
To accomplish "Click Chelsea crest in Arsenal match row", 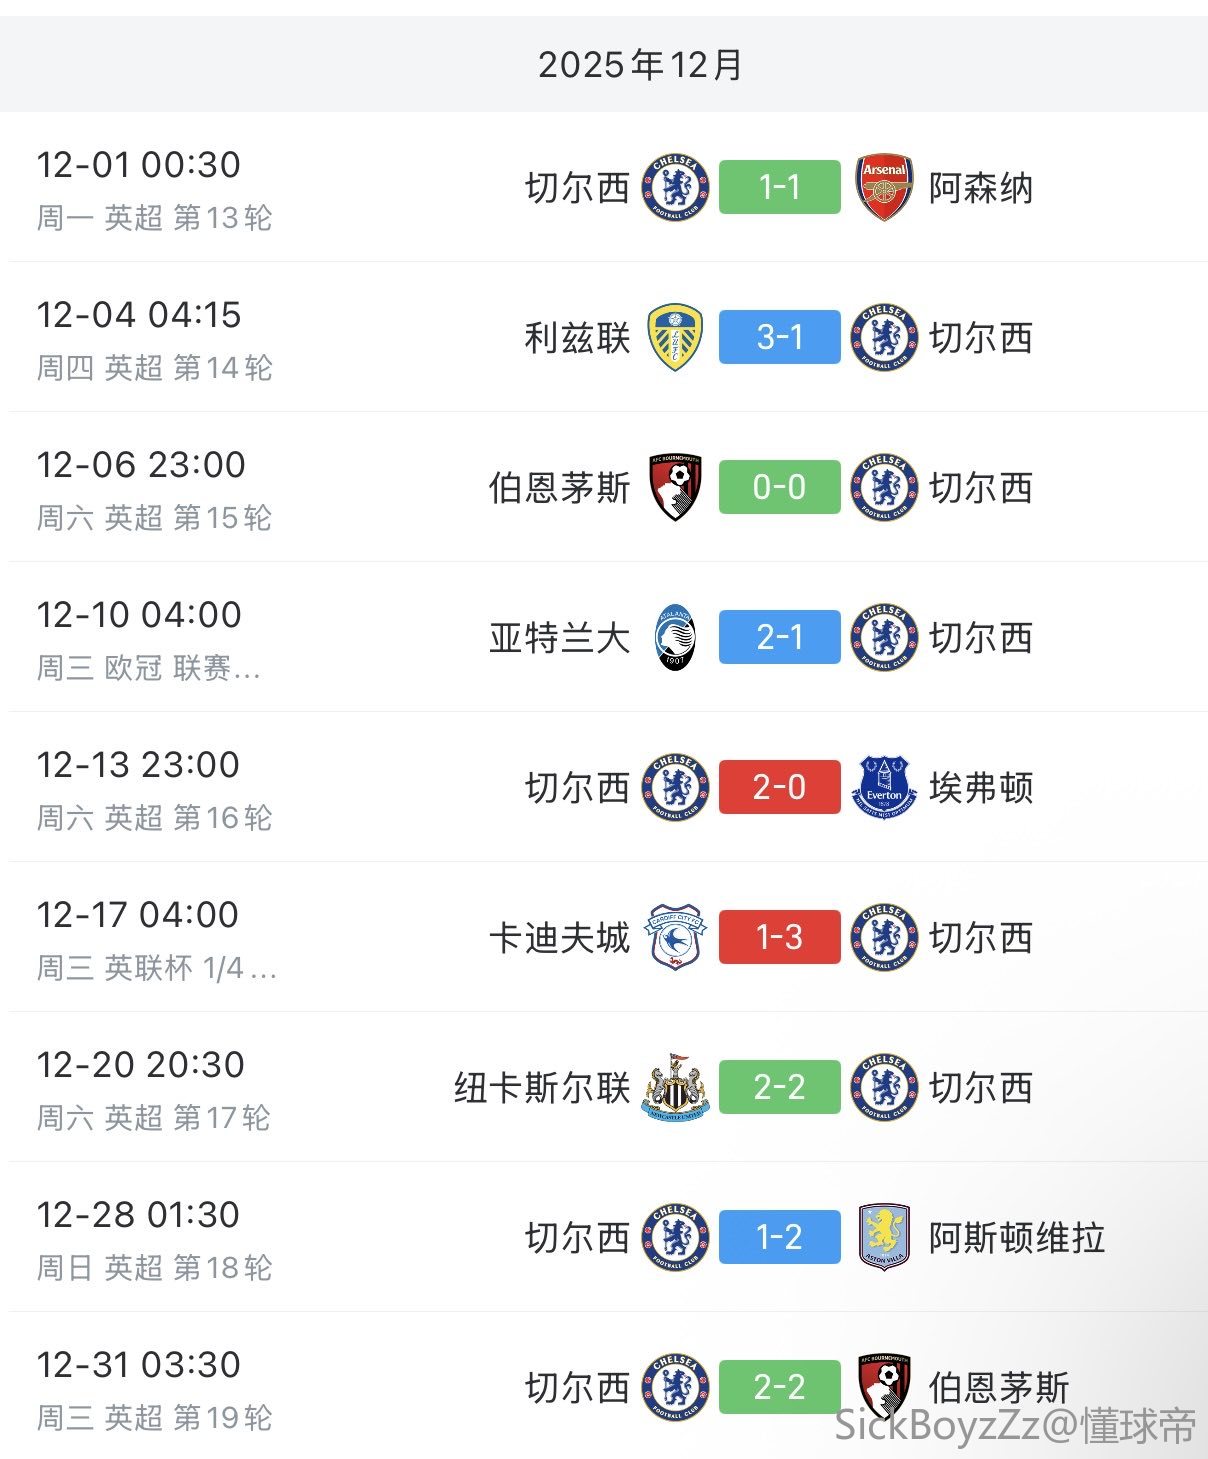I will pyautogui.click(x=675, y=187).
